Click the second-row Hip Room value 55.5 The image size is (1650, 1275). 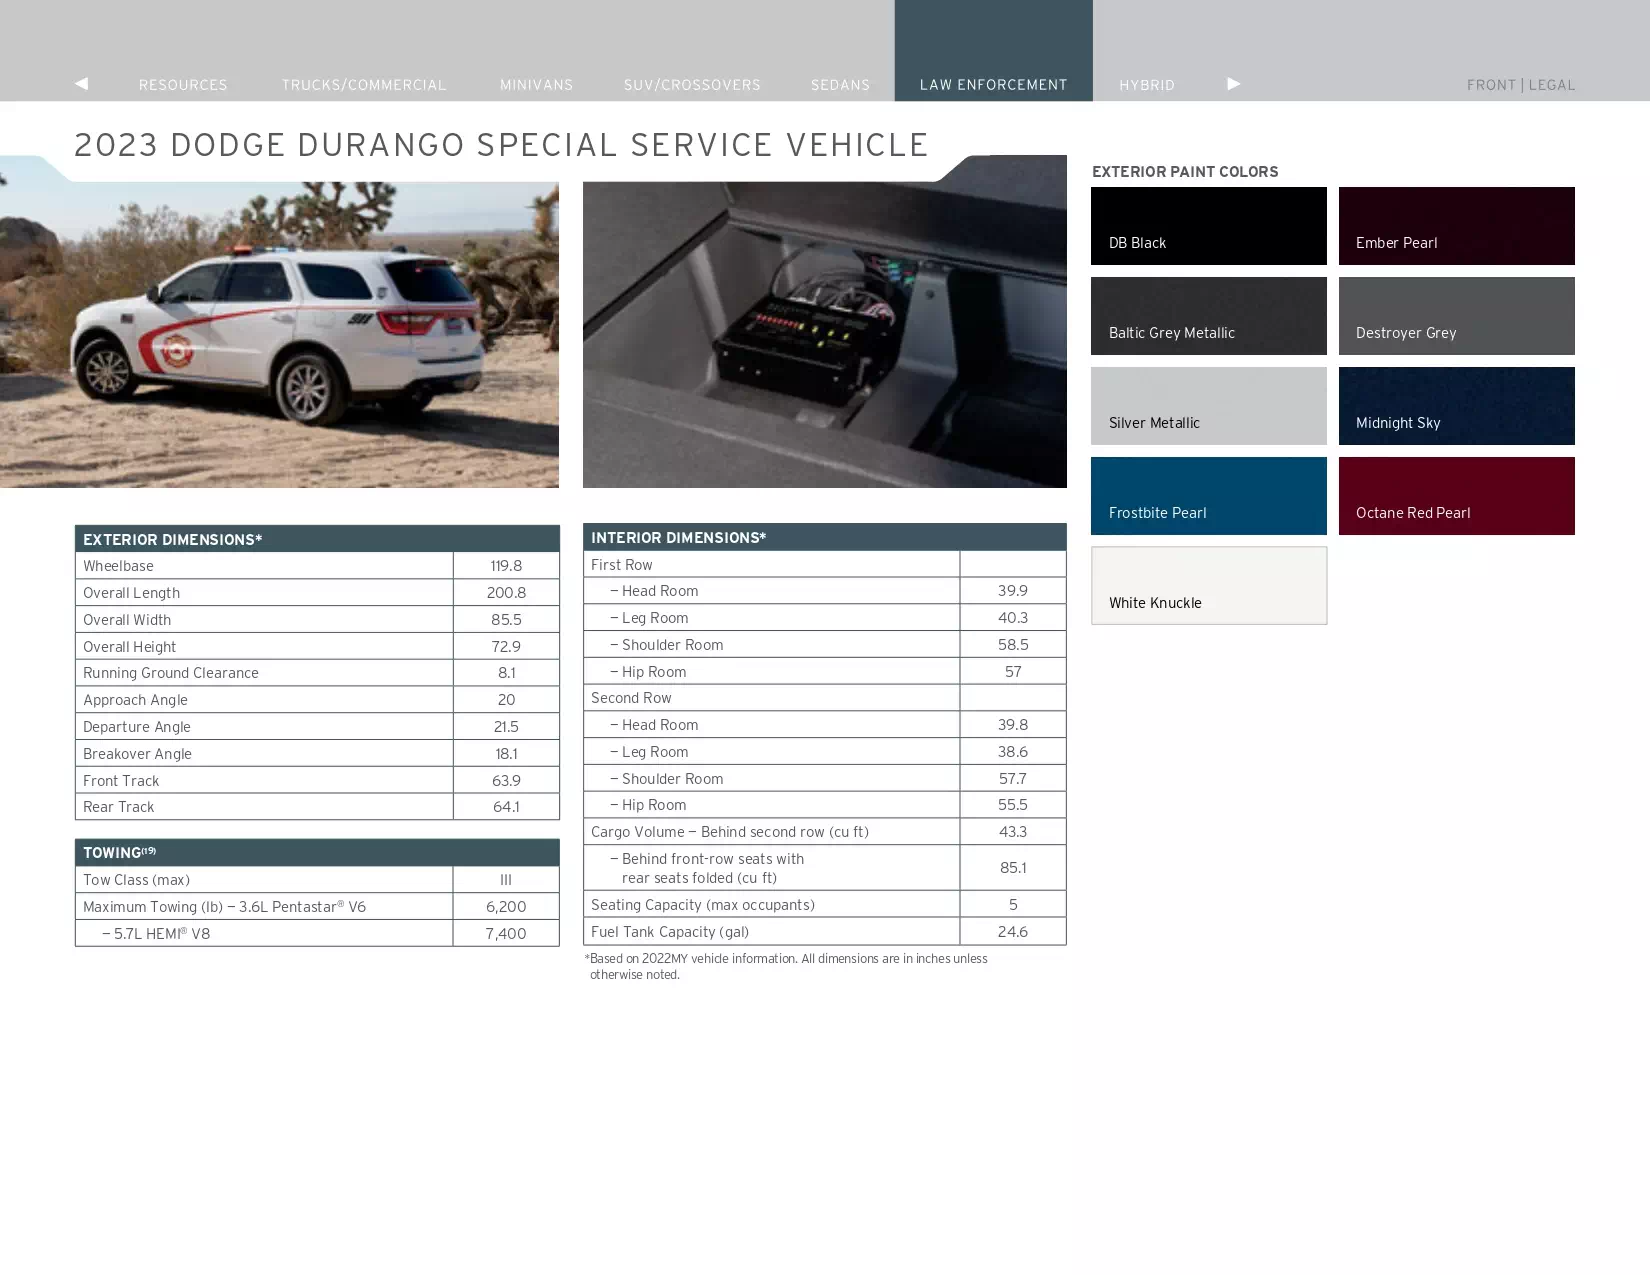pyautogui.click(x=1013, y=805)
